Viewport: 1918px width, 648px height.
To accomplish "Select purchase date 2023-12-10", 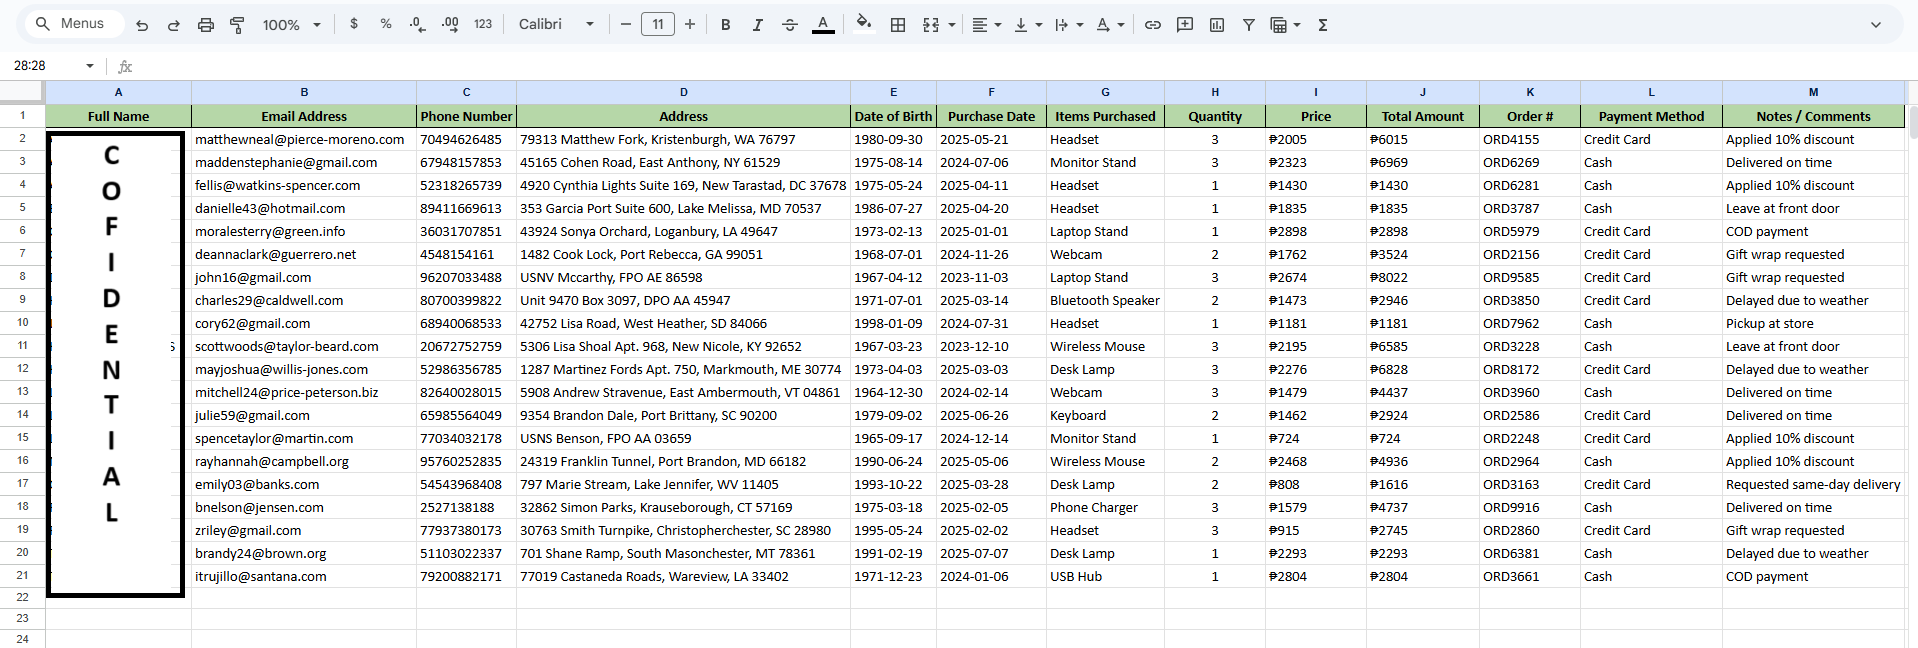I will 991,347.
